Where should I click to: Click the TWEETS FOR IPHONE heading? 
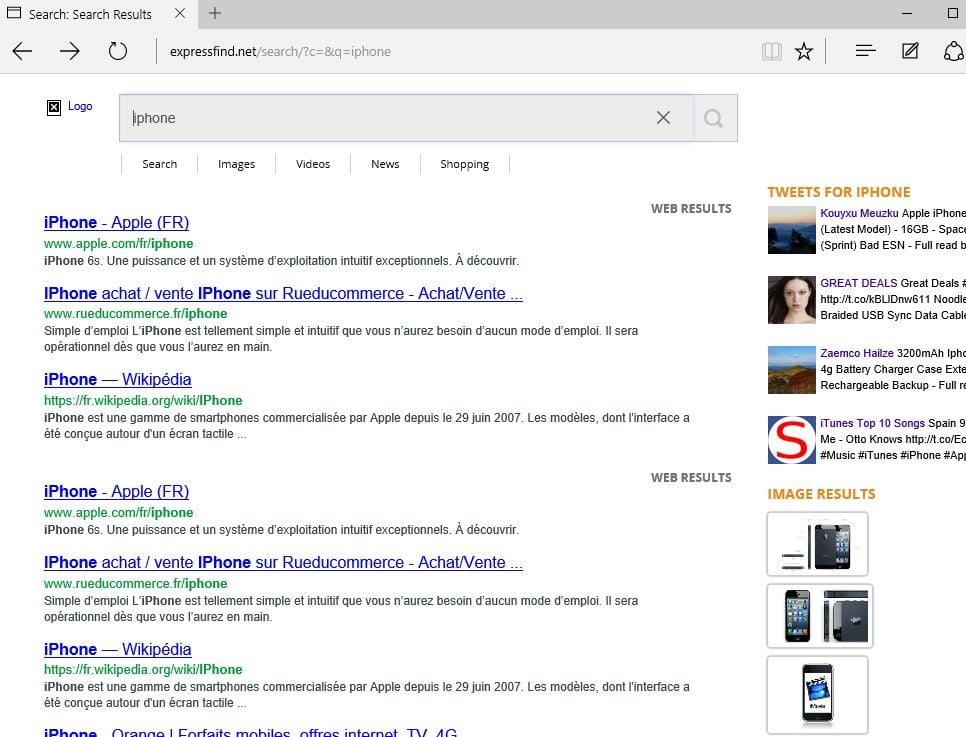[838, 192]
